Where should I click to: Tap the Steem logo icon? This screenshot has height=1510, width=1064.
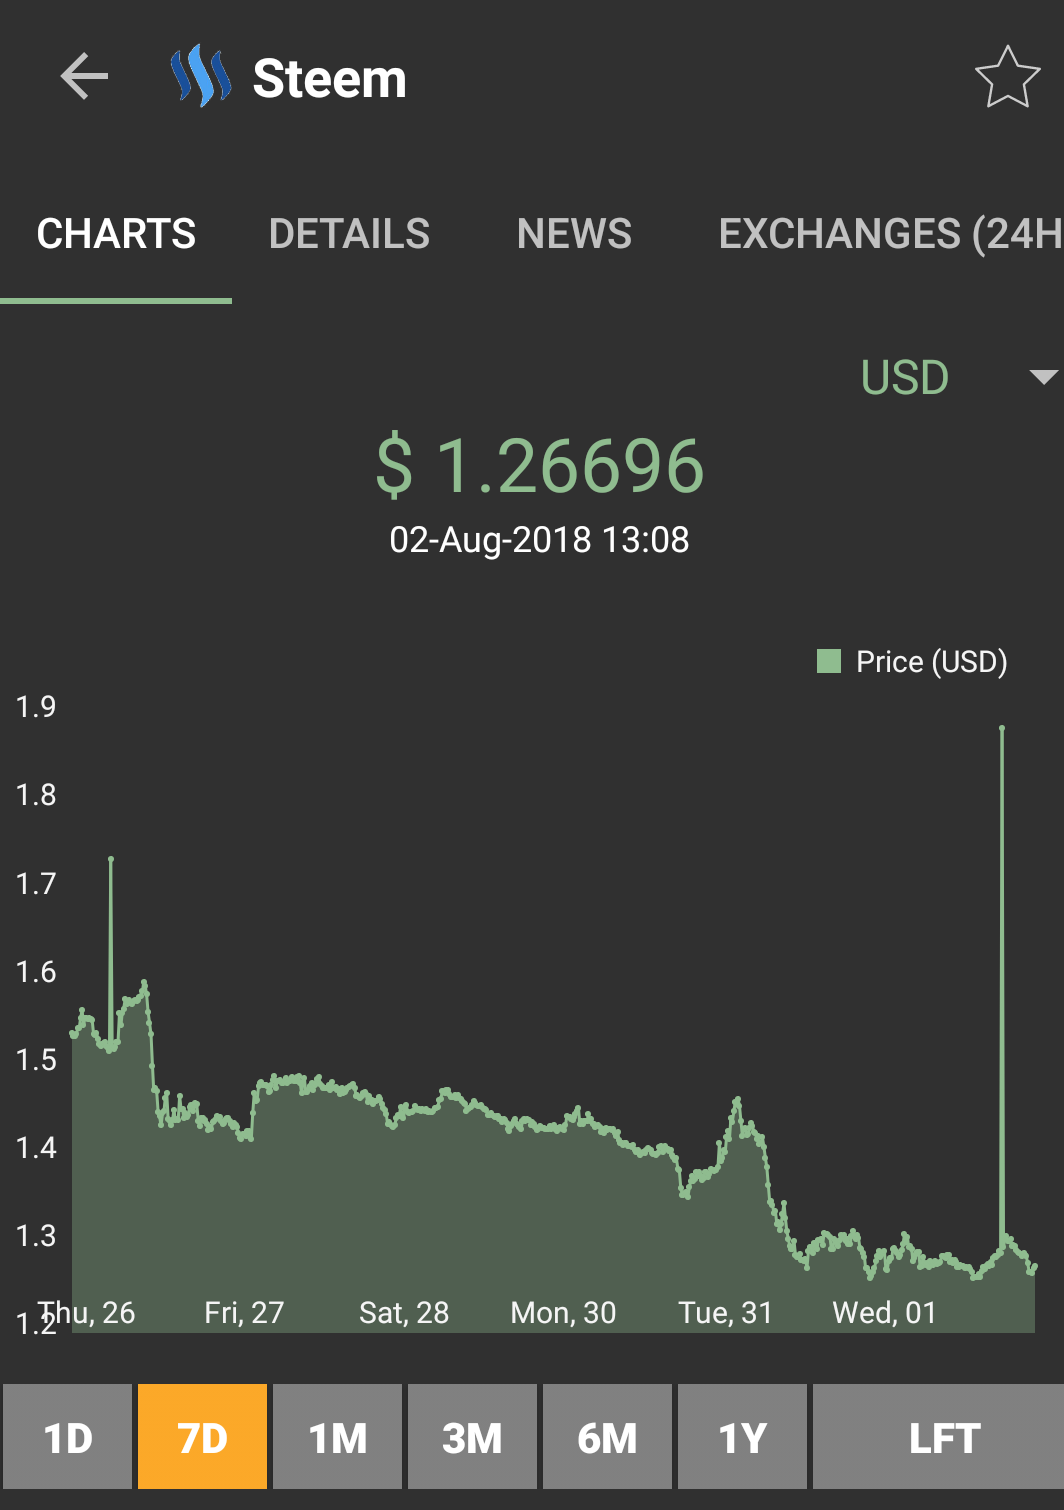pyautogui.click(x=201, y=77)
